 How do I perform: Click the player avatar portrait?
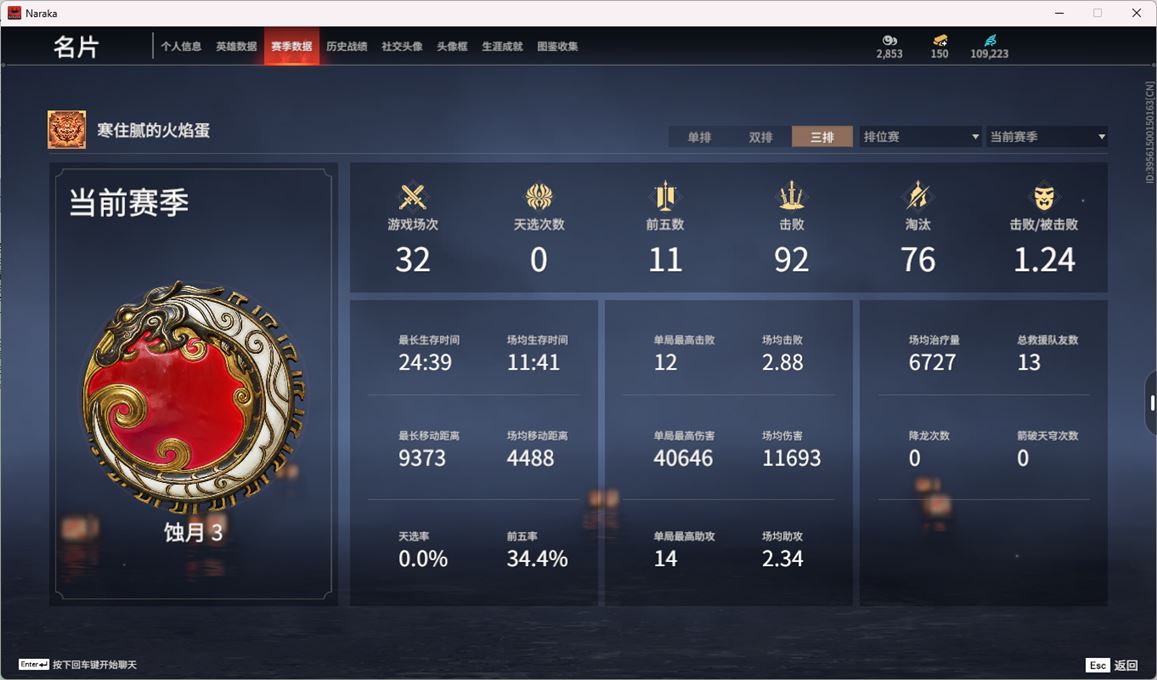coord(67,130)
